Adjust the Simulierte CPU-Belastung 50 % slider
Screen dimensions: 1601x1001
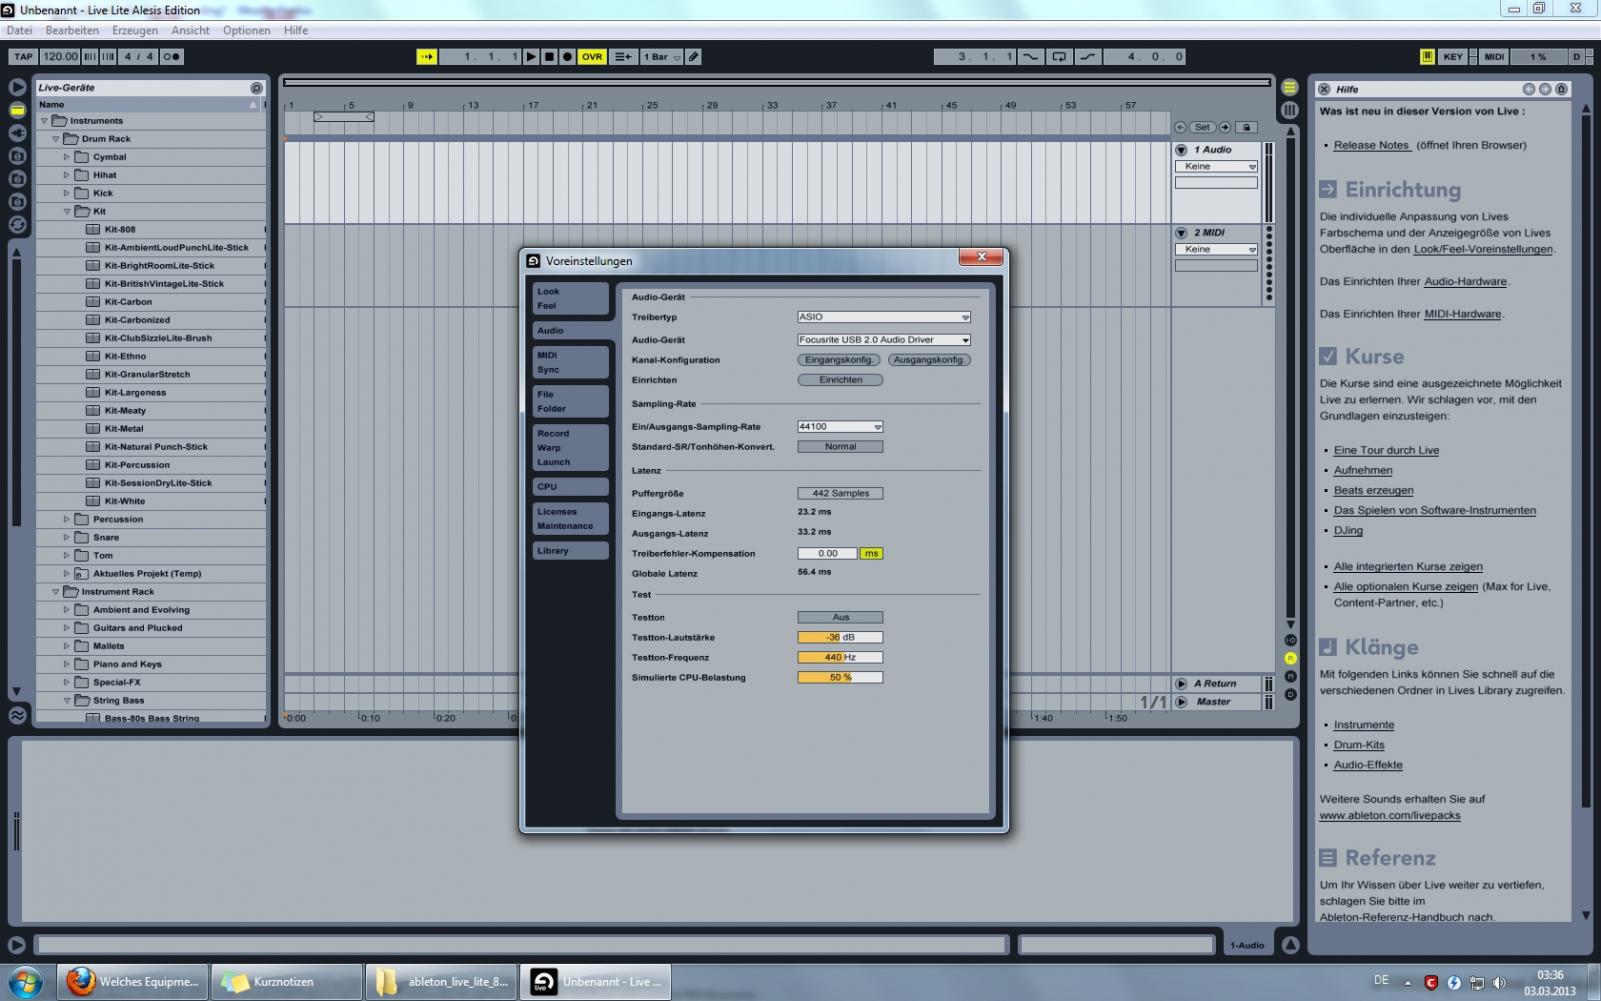coord(840,678)
